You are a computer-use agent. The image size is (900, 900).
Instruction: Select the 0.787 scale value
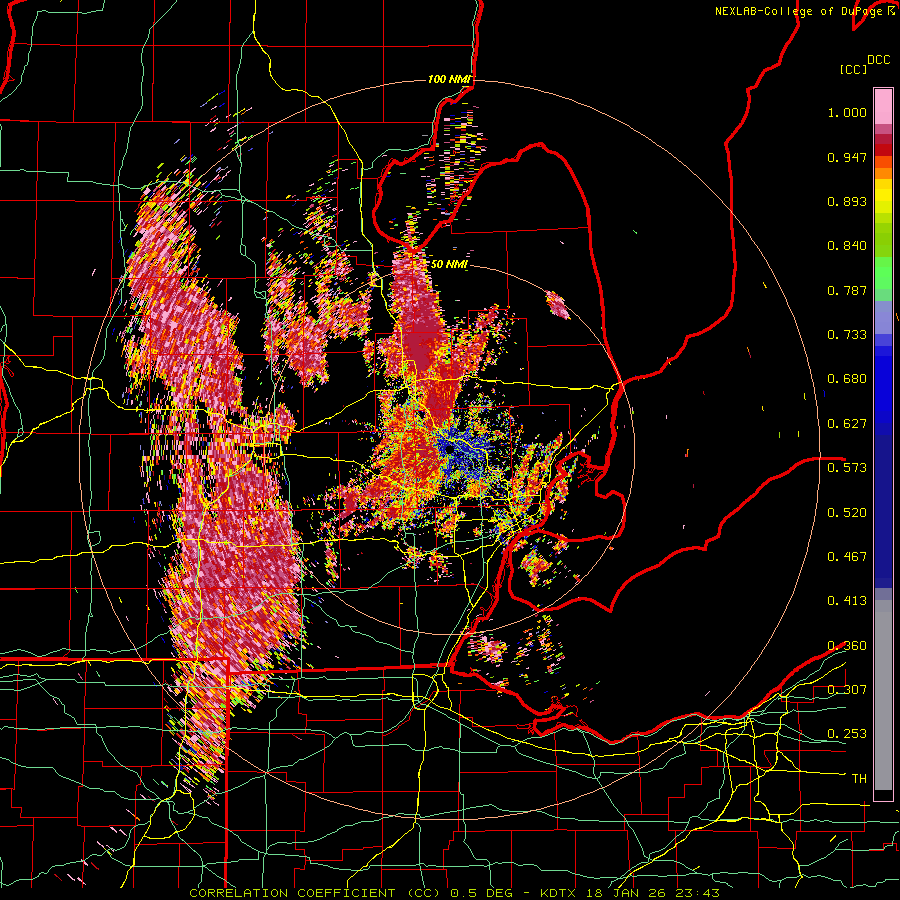click(x=847, y=290)
